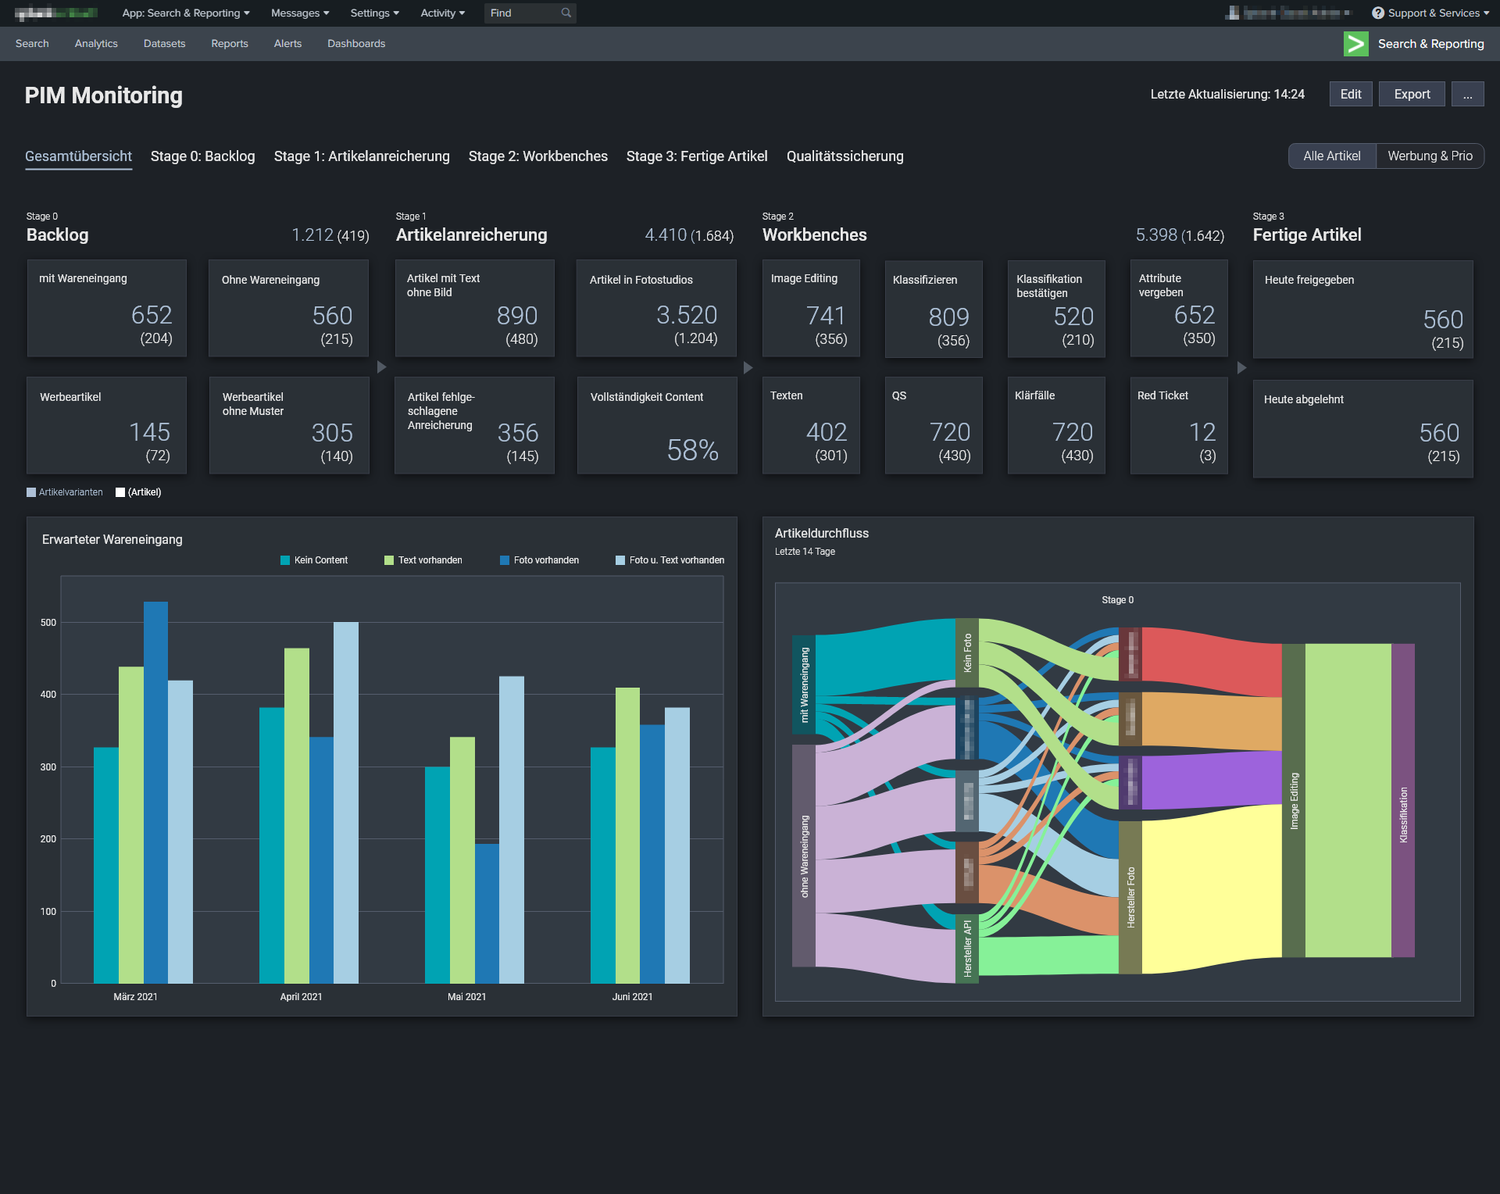Click arrow between Workbenches and Fertige Artikel

point(1242,367)
